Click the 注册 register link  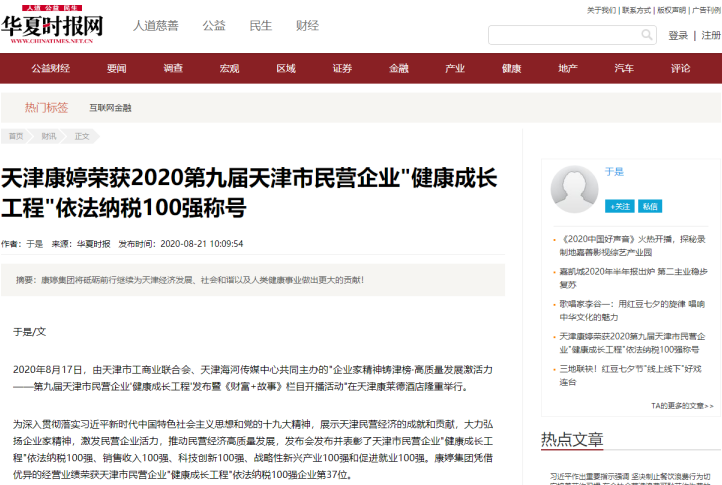[x=710, y=35]
